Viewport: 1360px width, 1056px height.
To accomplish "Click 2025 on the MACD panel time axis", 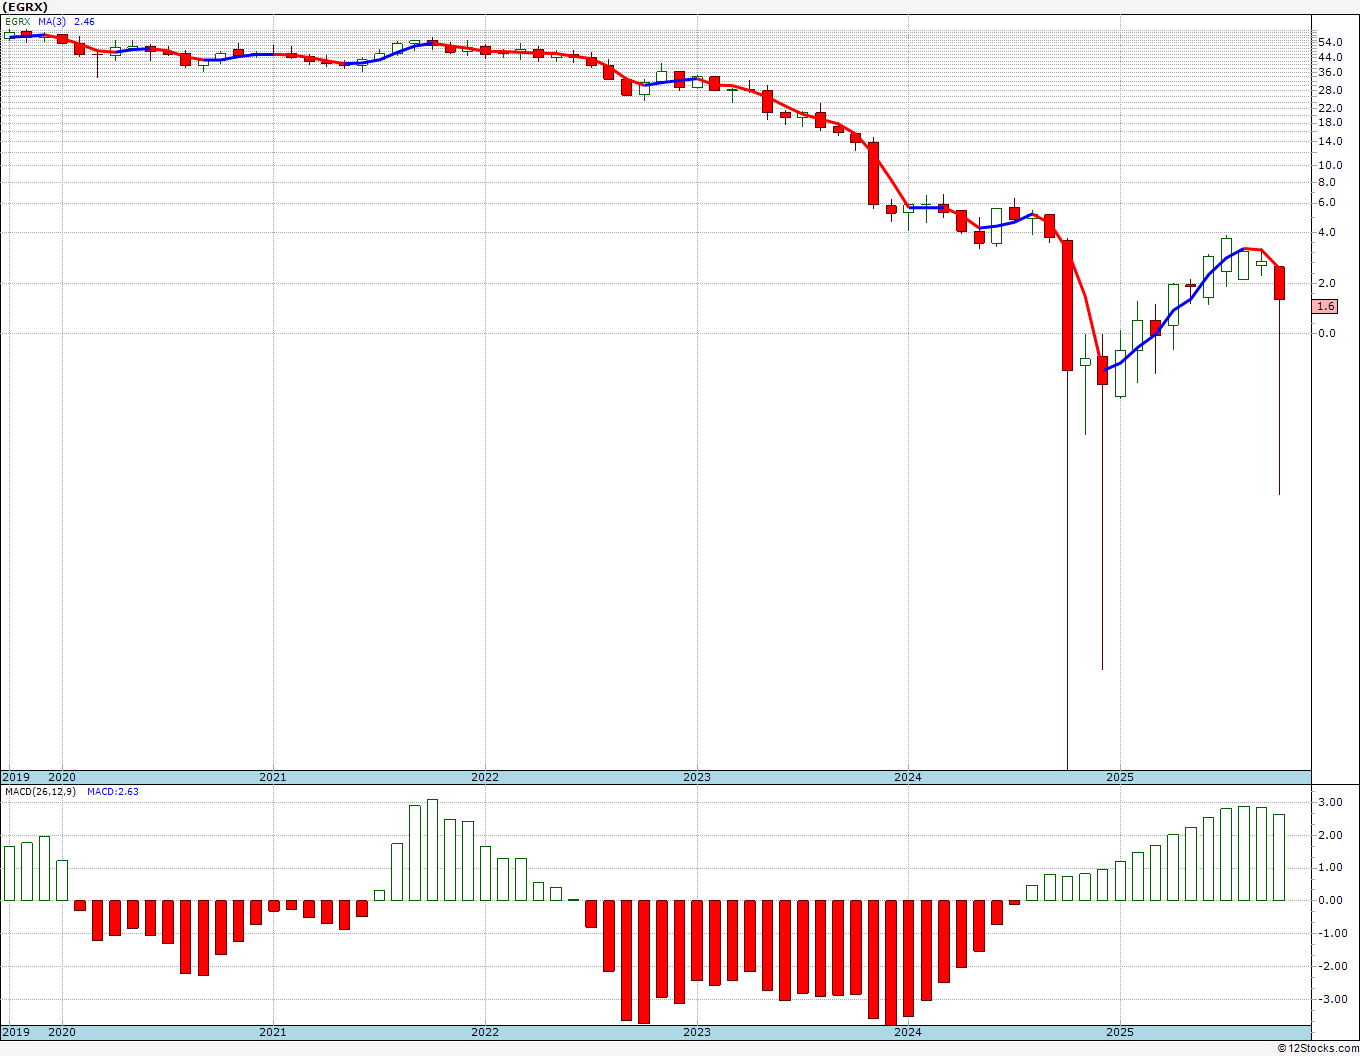I will (1120, 1032).
